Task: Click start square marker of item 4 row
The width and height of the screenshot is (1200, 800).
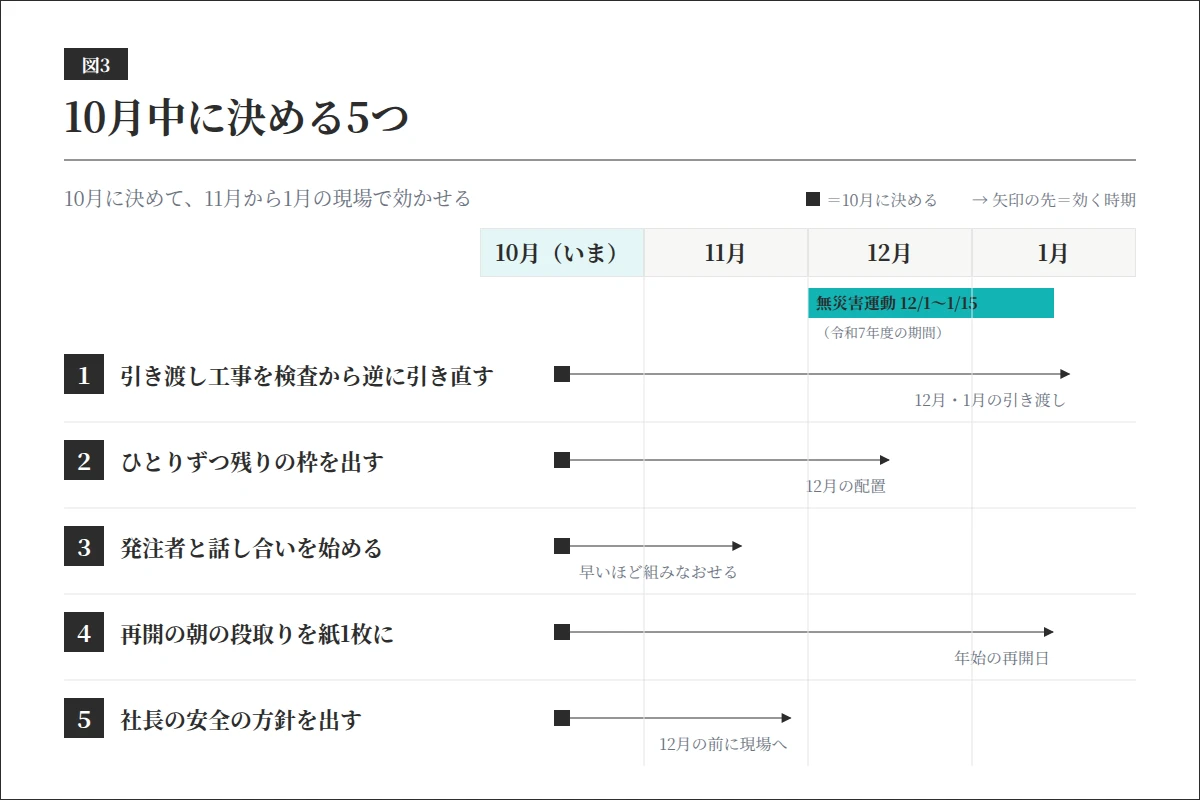Action: click(x=562, y=632)
